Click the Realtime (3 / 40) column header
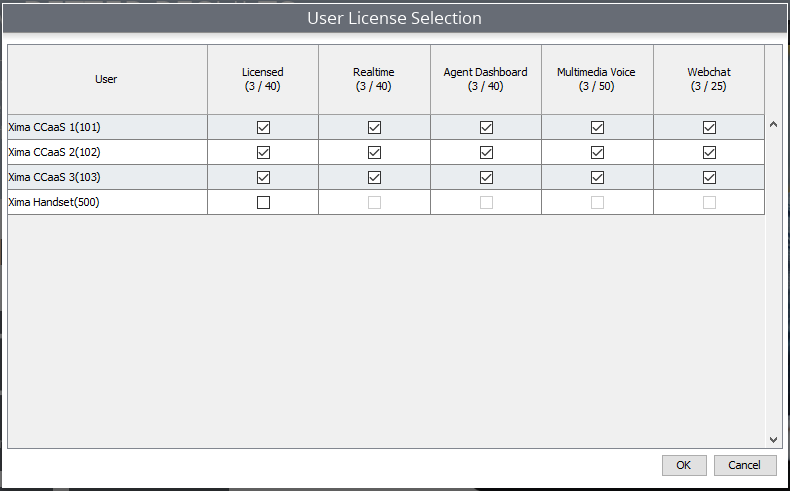Viewport: 790px width, 491px height. pos(374,79)
